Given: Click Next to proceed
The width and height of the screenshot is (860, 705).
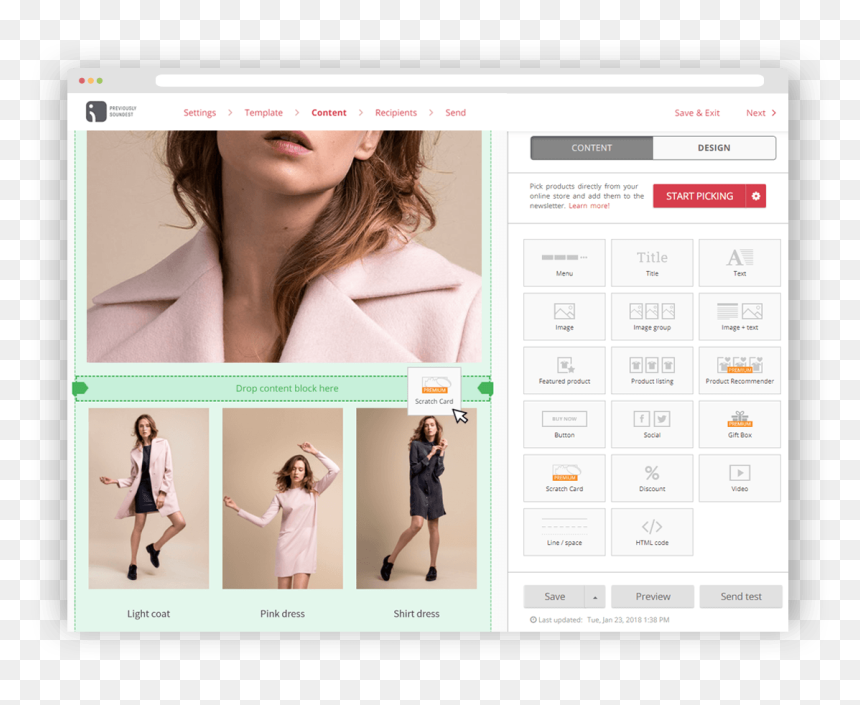Looking at the screenshot, I should [761, 112].
